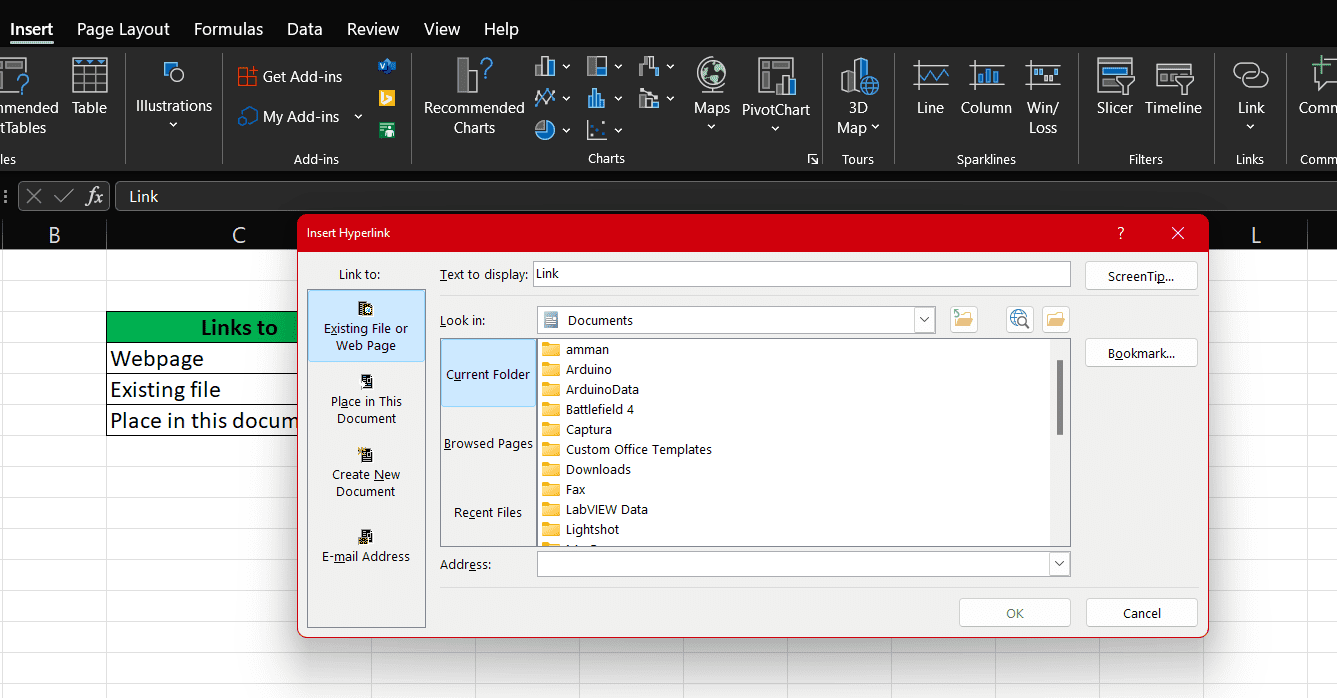Screen dimensions: 1337x698
Task: Expand the Look in folder dropdown
Action: coord(923,320)
